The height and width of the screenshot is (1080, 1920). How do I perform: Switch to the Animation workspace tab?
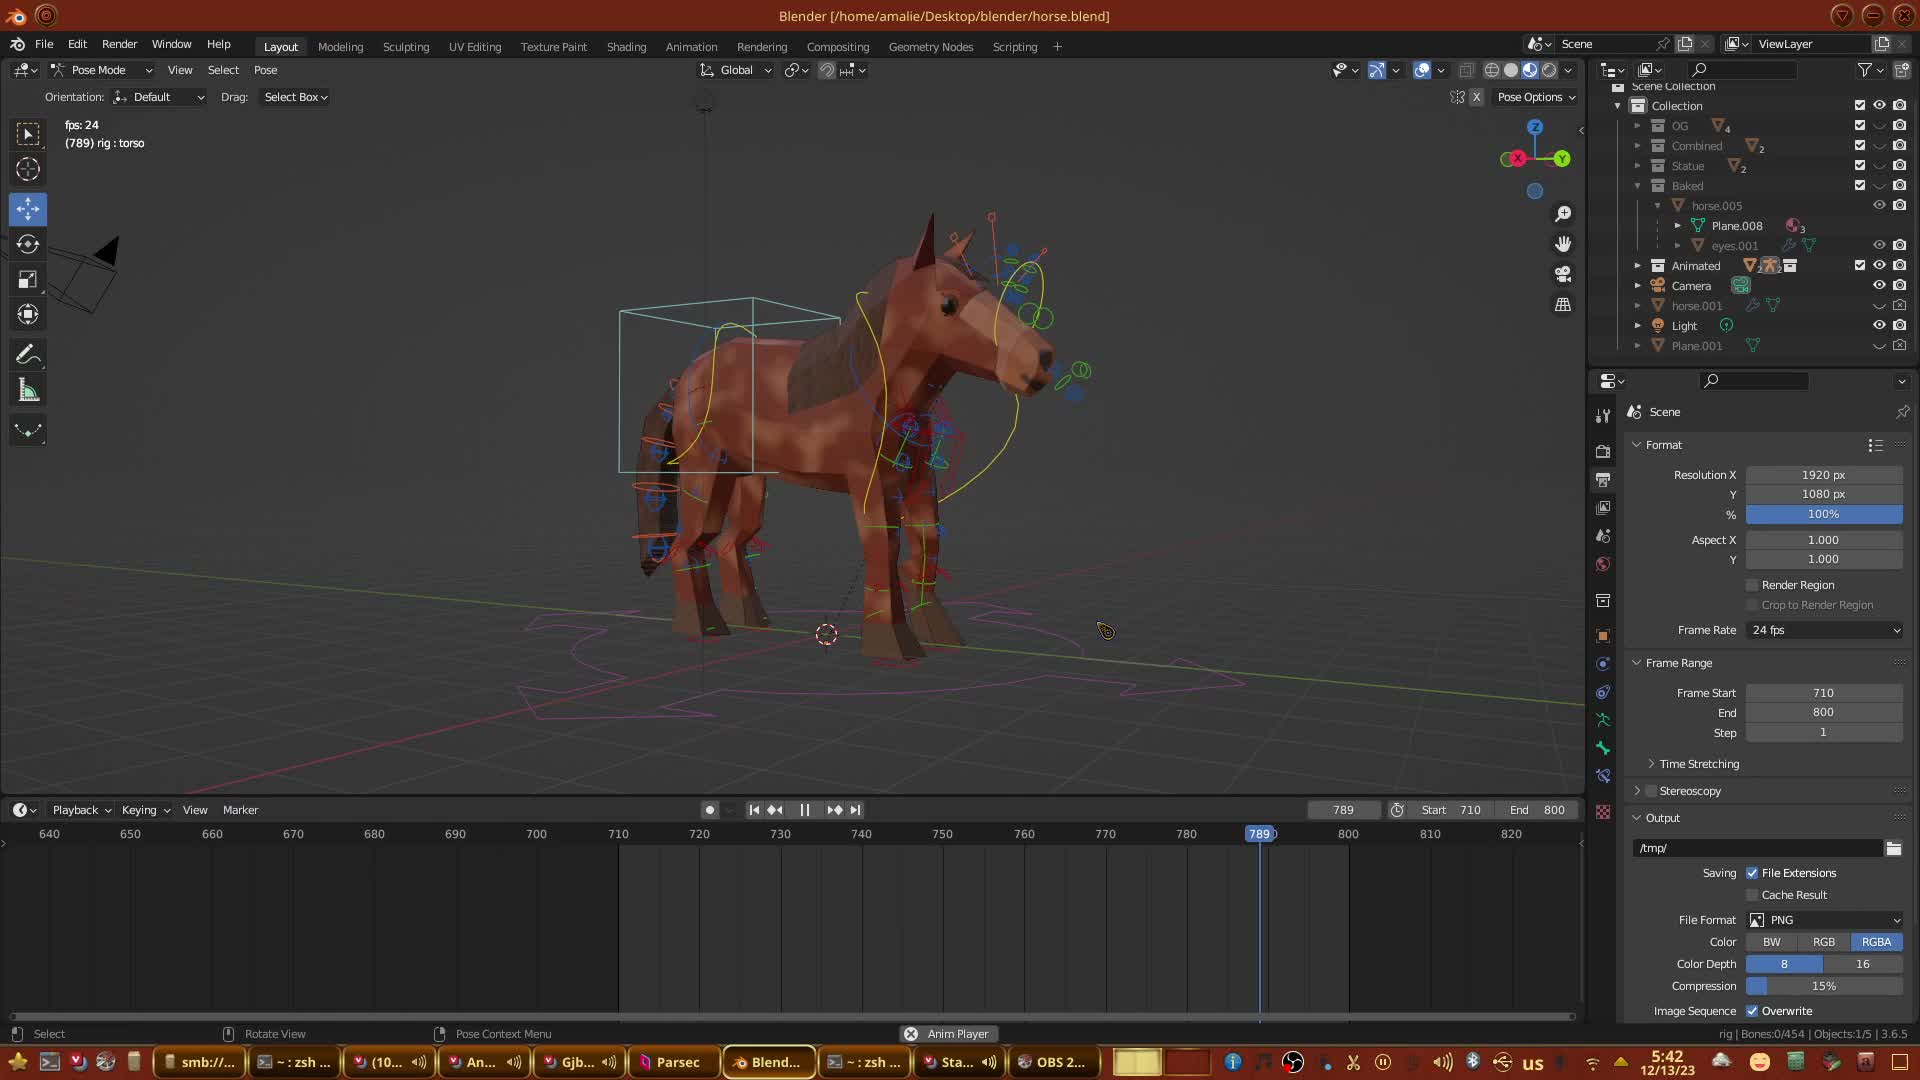pyautogui.click(x=691, y=47)
